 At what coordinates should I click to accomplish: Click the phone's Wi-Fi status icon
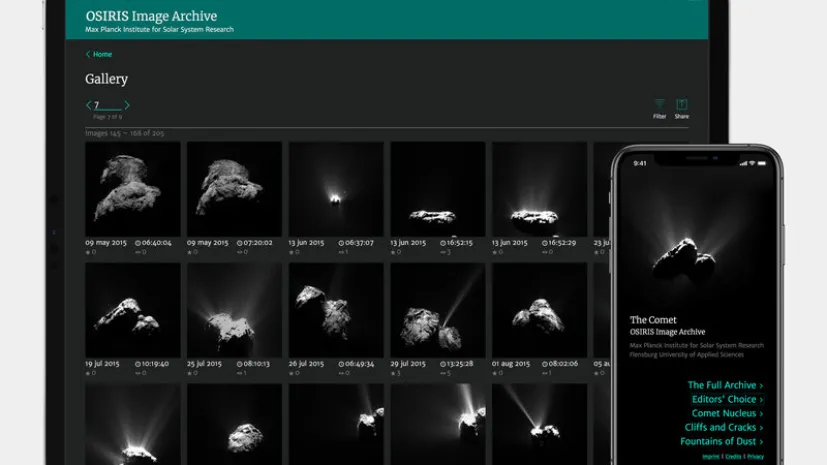[x=752, y=163]
